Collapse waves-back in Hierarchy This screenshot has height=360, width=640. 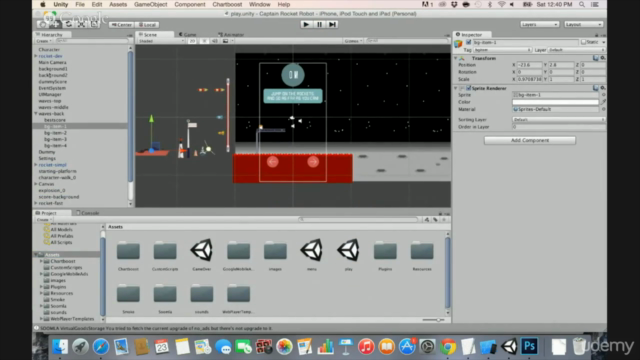pos(36,113)
